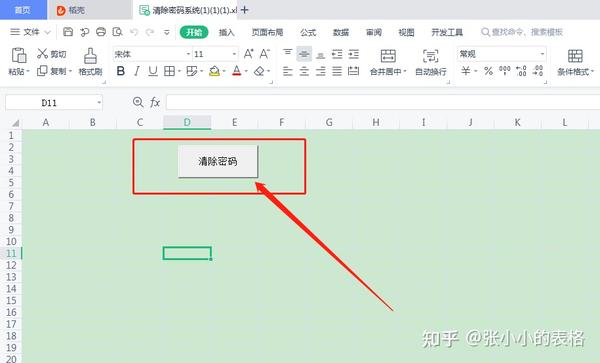
Task: Increase font size with A+ icon
Action: click(x=248, y=54)
